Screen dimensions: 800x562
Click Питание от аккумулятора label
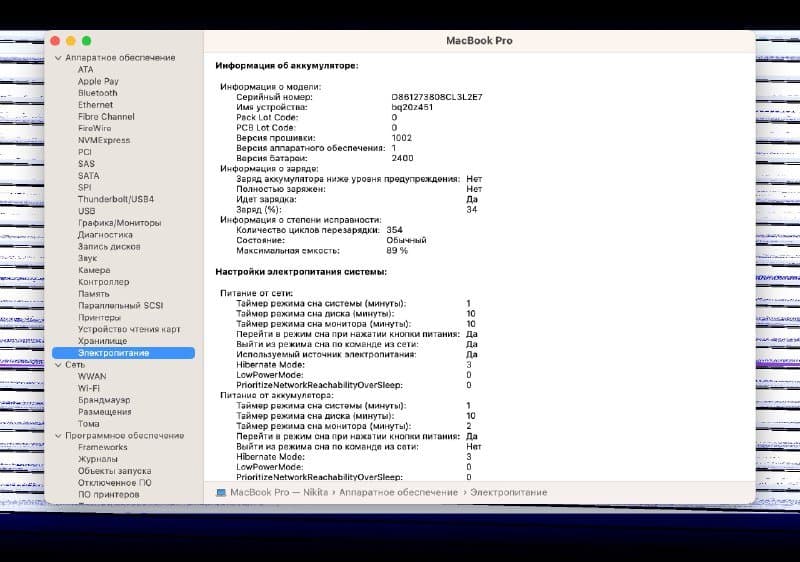pos(277,395)
